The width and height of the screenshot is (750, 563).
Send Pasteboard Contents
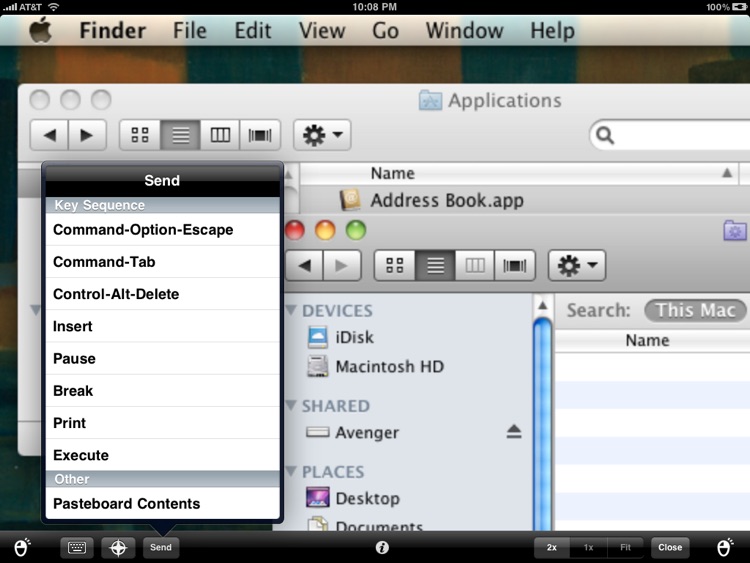coord(163,503)
